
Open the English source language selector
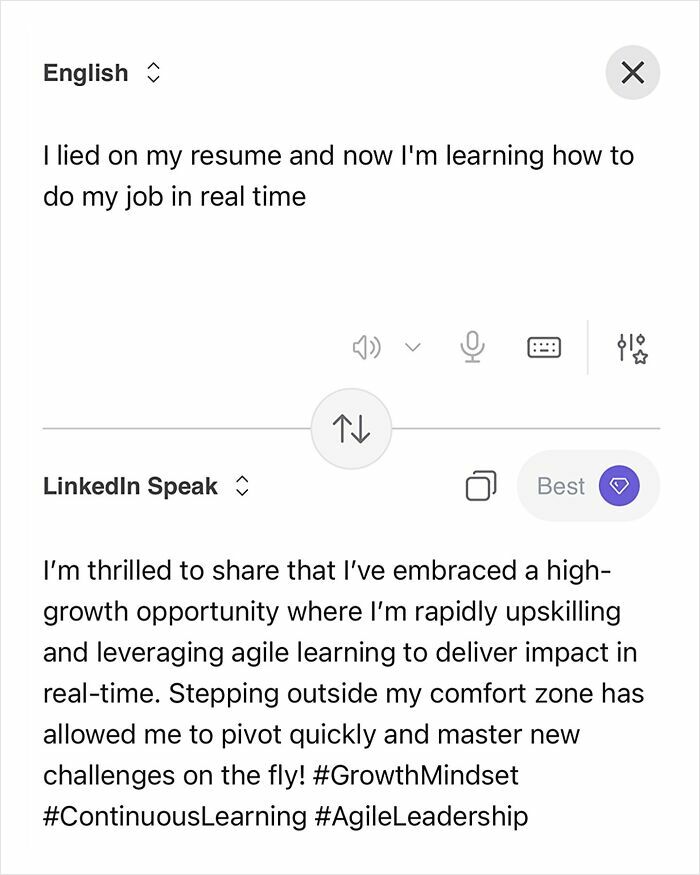[155, 72]
